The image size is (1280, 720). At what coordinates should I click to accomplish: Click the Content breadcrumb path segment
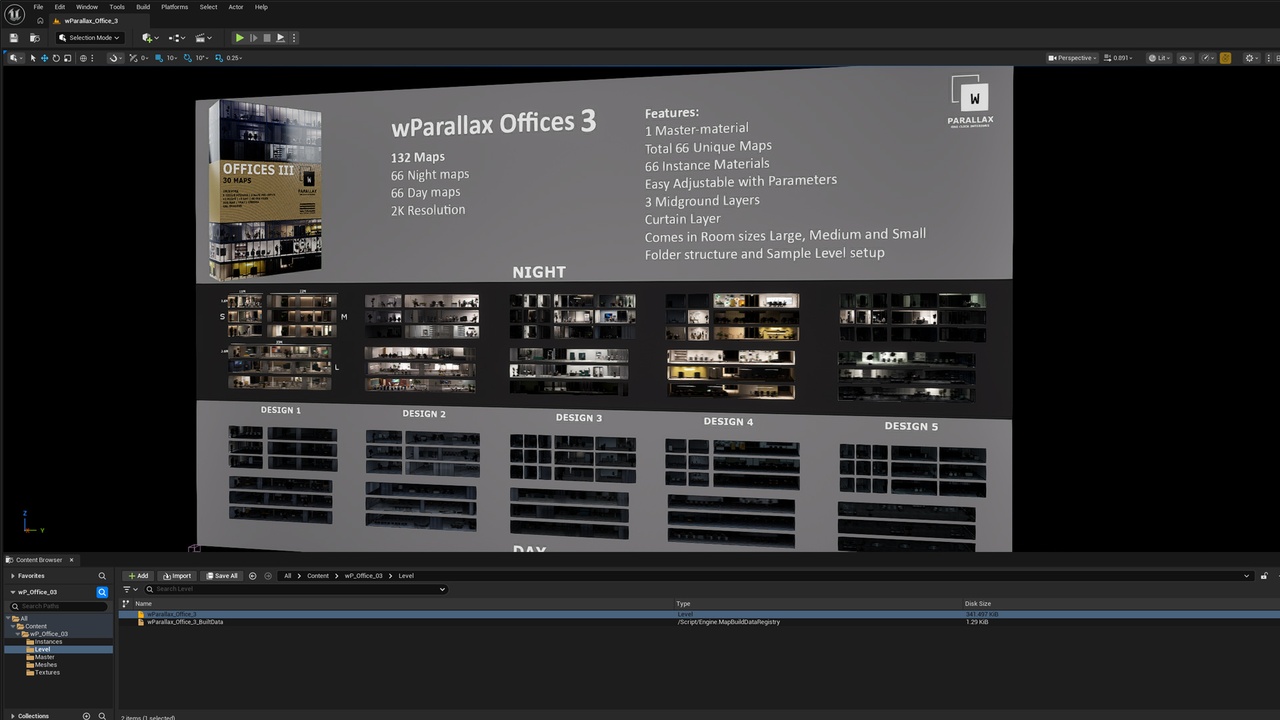[x=318, y=576]
